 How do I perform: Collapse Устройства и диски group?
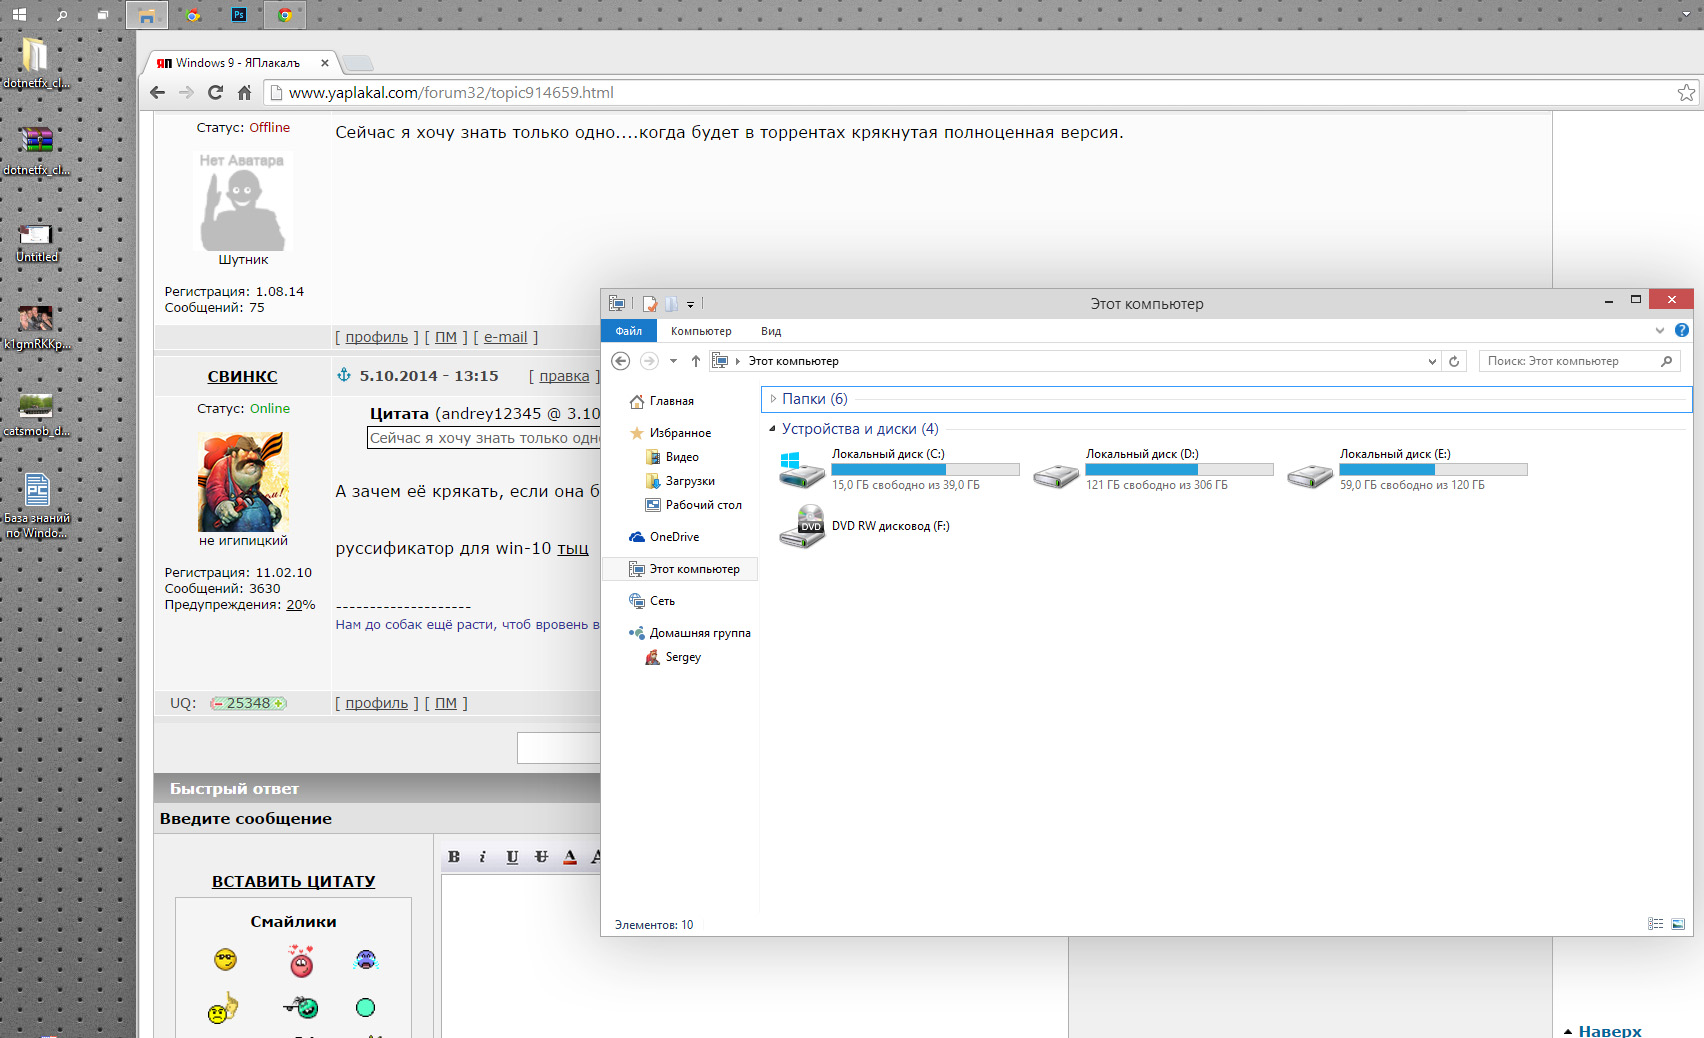pos(772,429)
